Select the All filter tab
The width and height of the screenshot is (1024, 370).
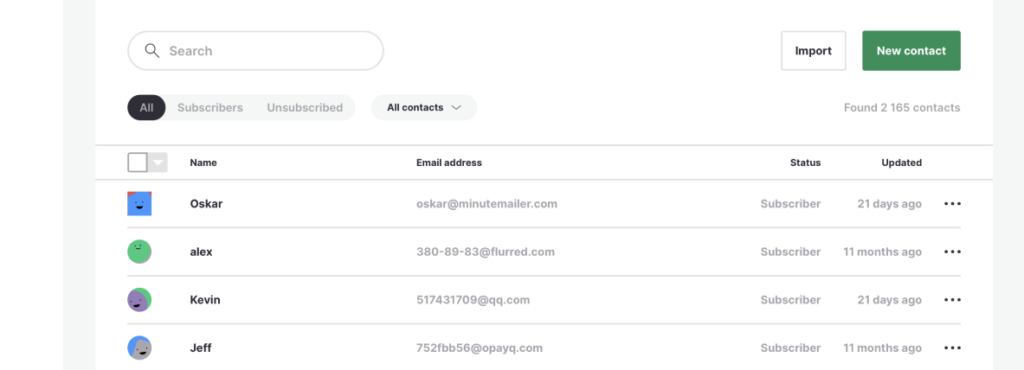tap(146, 108)
